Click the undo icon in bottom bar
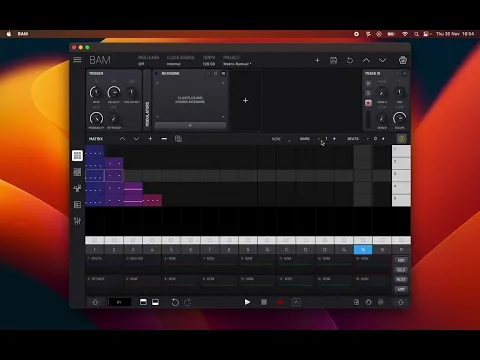This screenshot has width=480, height=360. [x=175, y=302]
